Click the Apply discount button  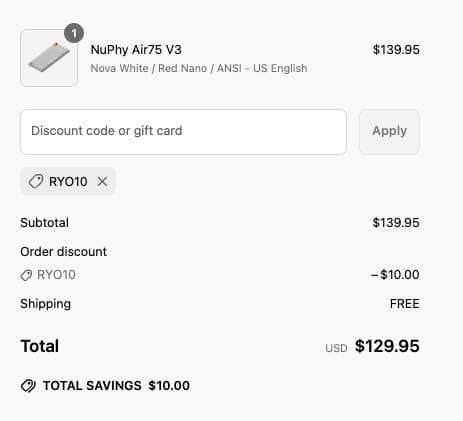(389, 132)
